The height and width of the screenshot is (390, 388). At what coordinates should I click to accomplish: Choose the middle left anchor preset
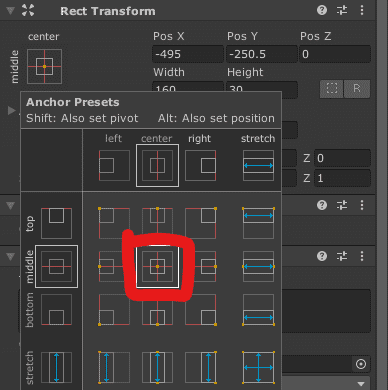[114, 266]
